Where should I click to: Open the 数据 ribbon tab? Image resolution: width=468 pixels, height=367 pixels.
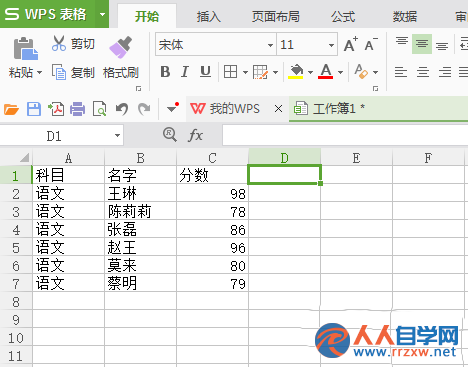[x=405, y=16]
